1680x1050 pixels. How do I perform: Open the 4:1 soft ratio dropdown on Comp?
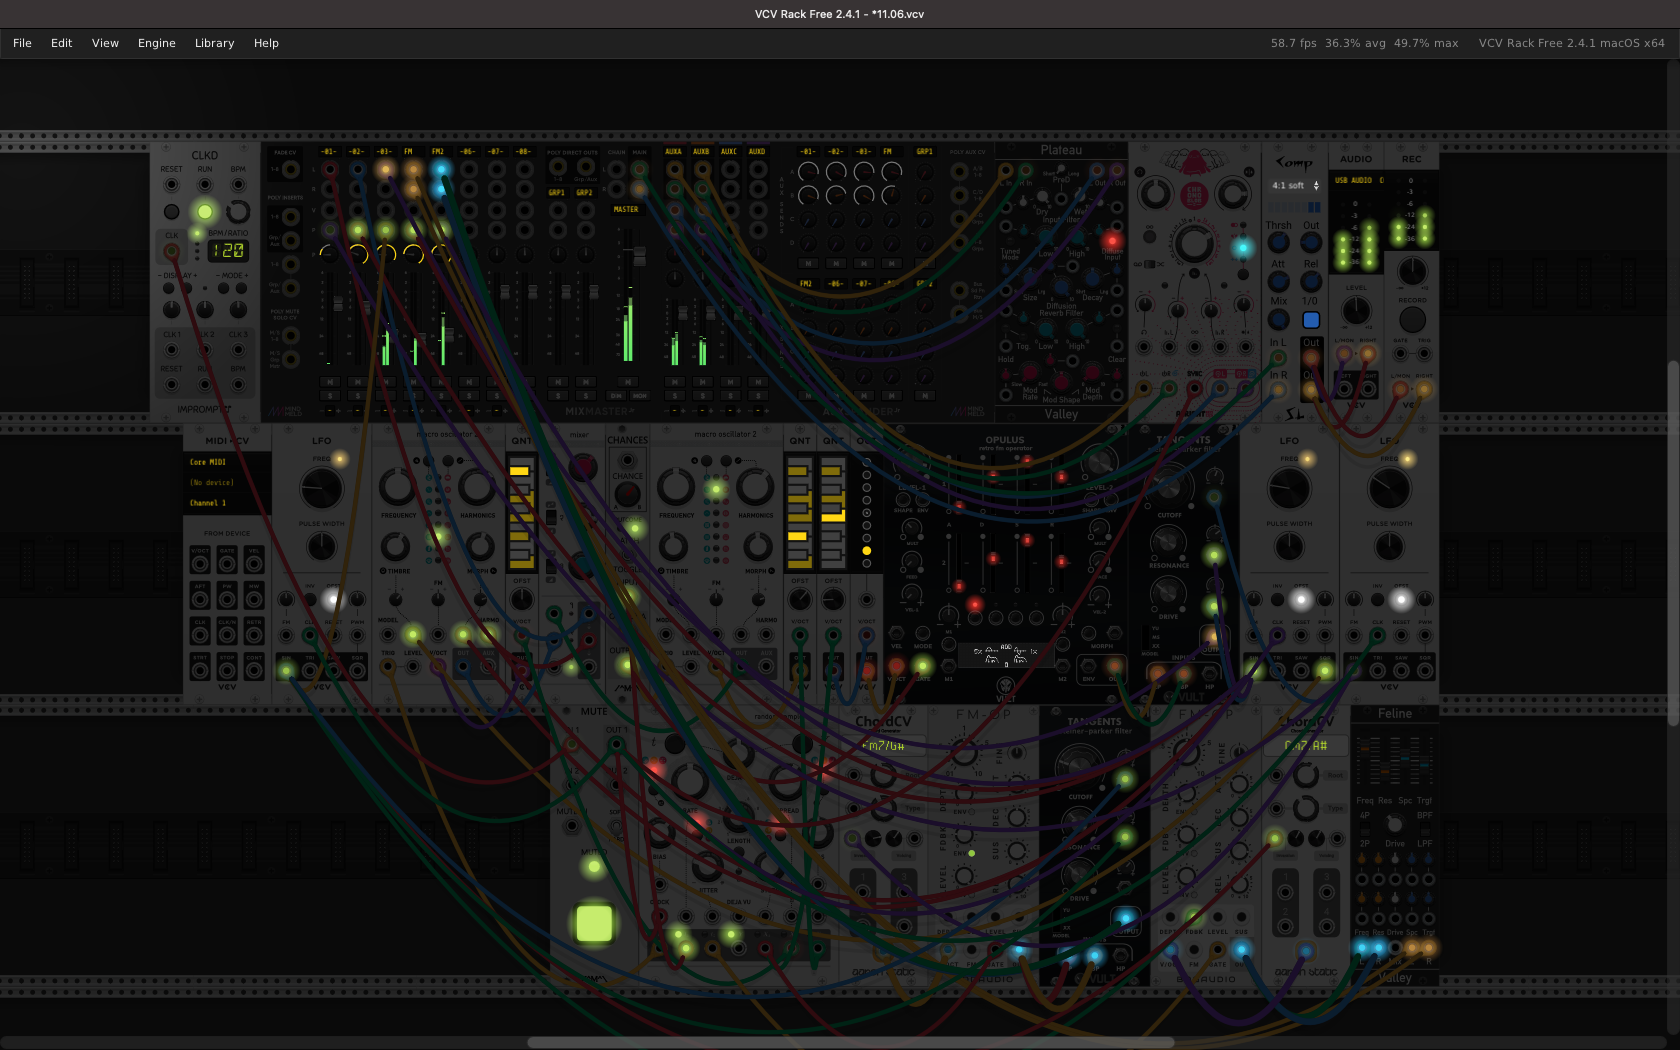coord(1295,185)
